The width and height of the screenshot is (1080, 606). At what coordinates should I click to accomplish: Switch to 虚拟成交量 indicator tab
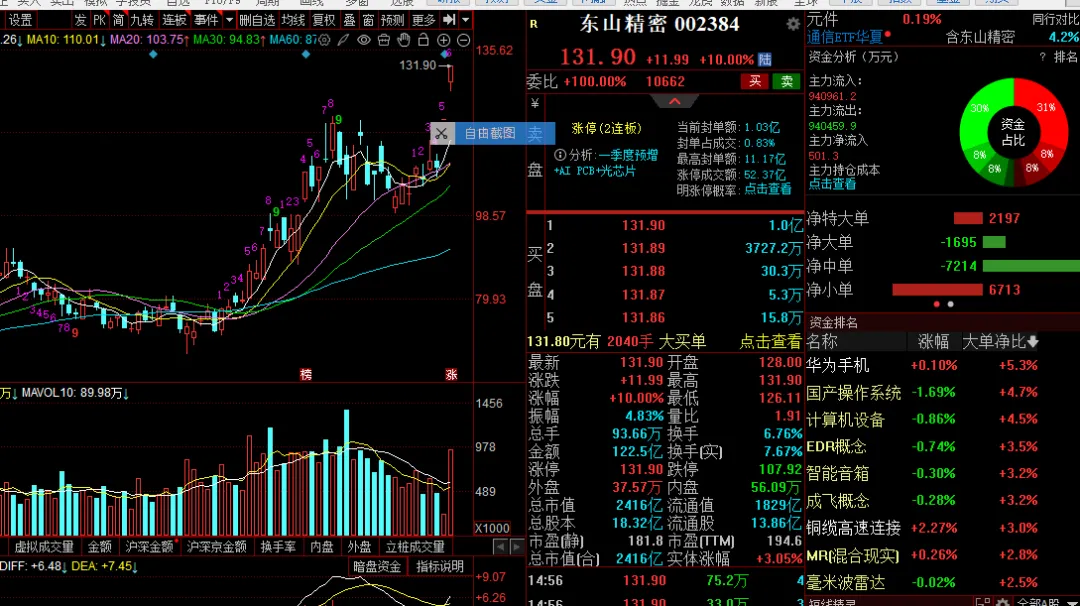point(44,547)
